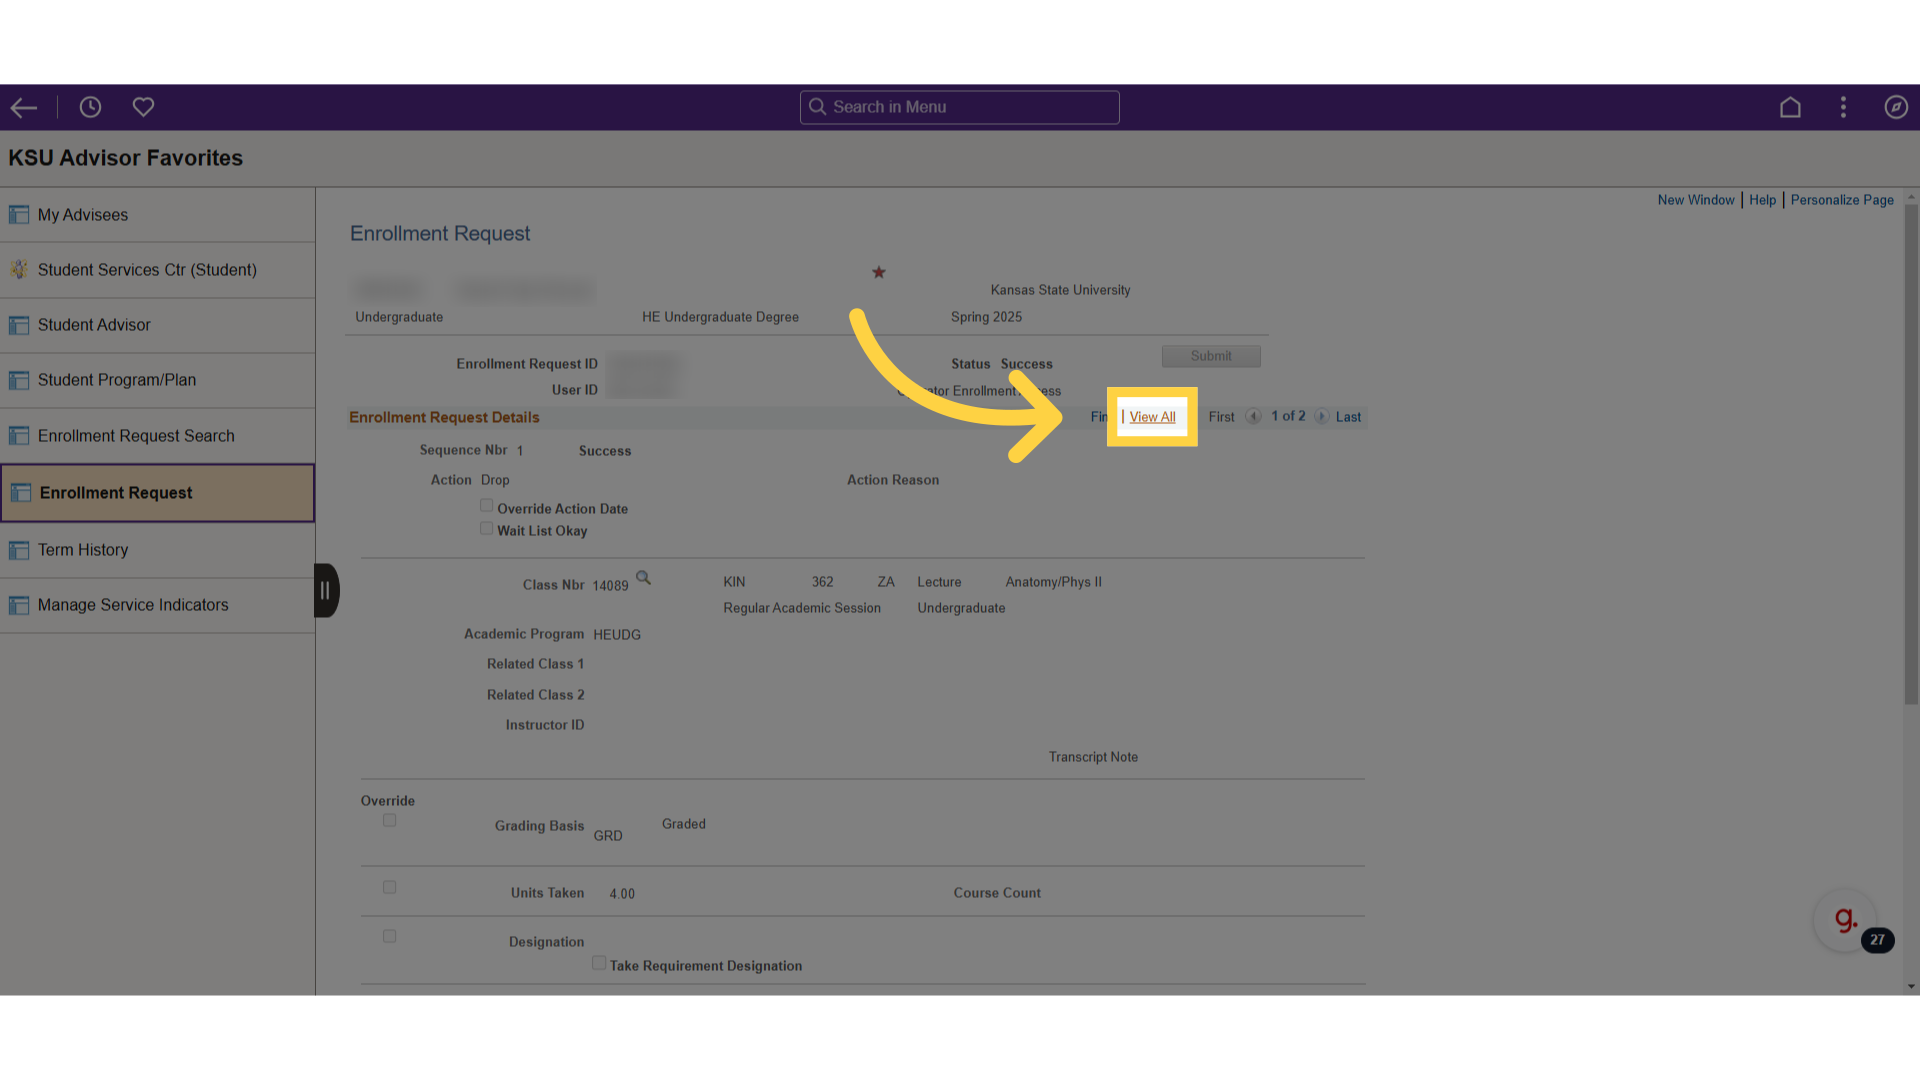This screenshot has width=1920, height=1080.
Task: Show next row arrow icon
Action: (1321, 417)
